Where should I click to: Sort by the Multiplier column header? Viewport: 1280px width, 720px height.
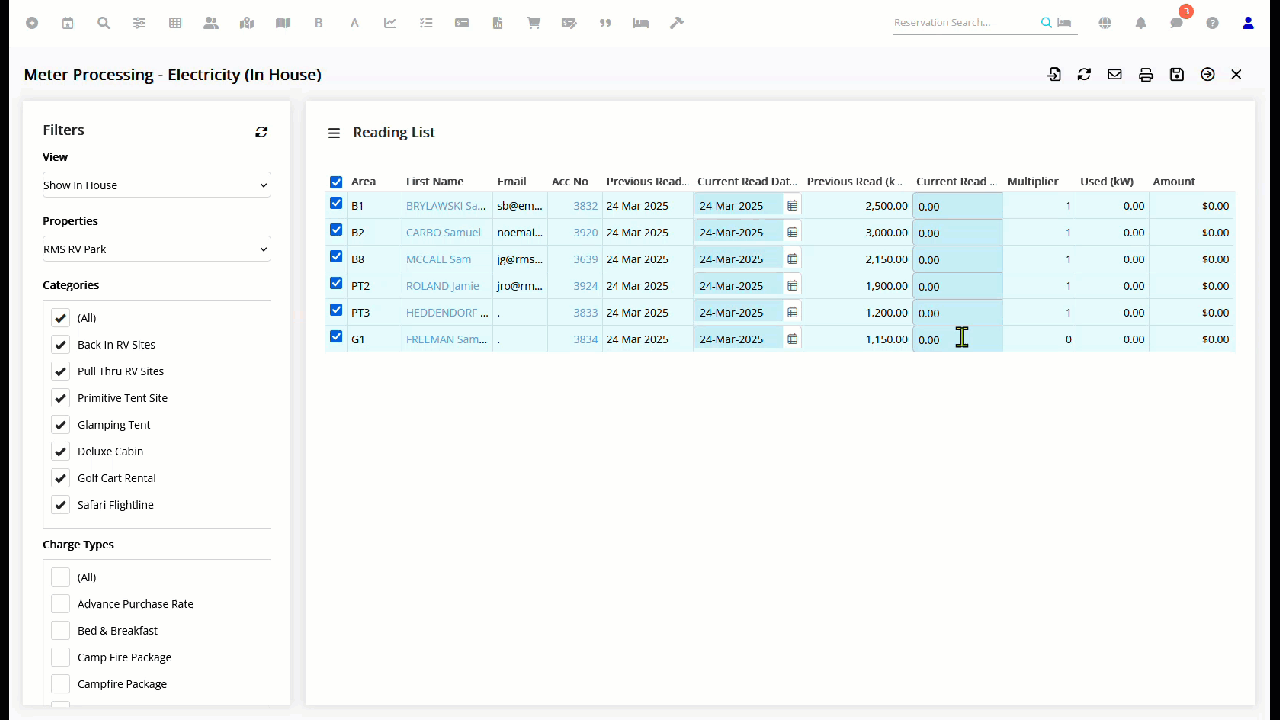(x=1033, y=182)
